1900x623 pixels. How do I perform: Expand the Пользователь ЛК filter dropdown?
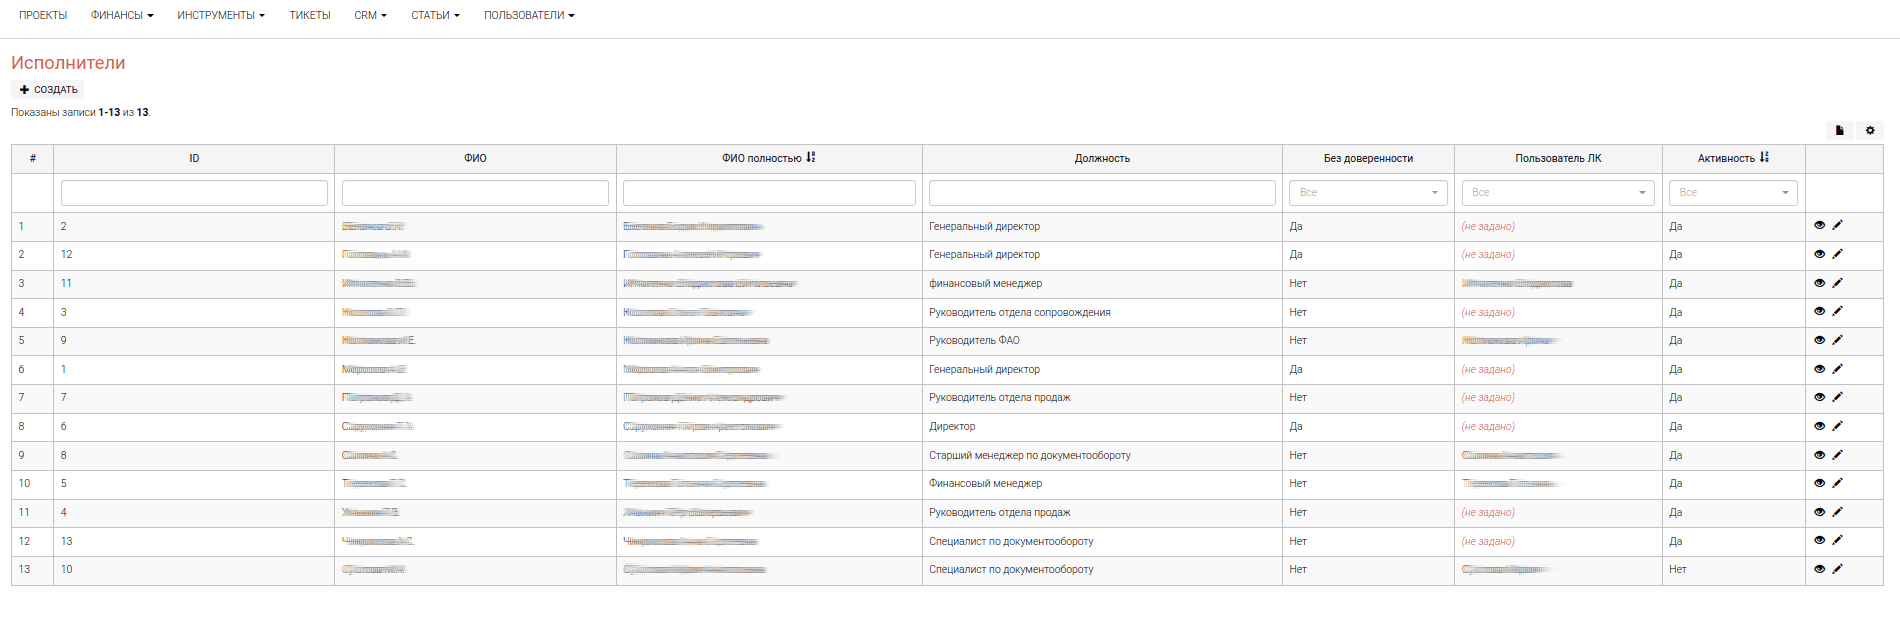[1557, 193]
